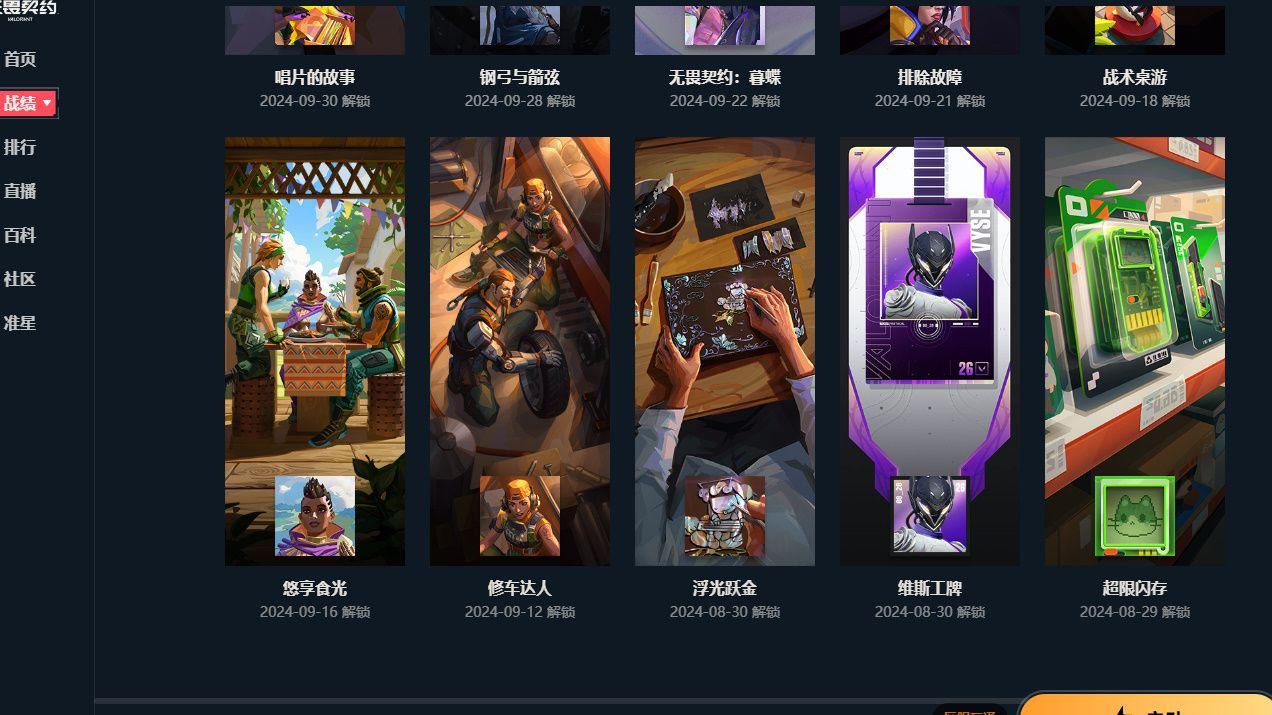Viewport: 1272px width, 715px height.
Task: Select the green cat icon on 超限闪存 card
Action: [1135, 516]
